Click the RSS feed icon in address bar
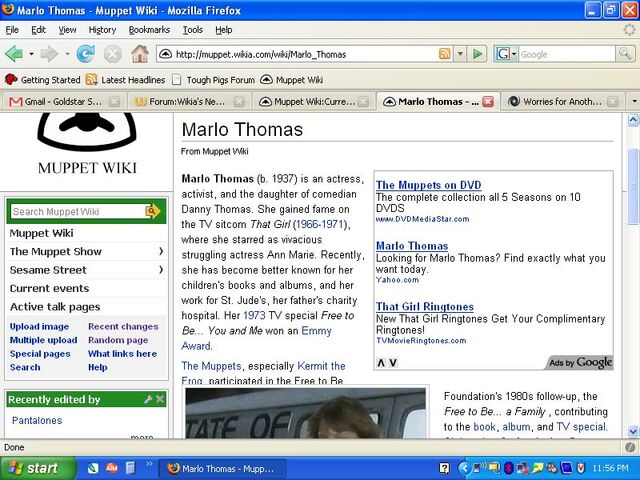This screenshot has height=480, width=640. coord(444,53)
